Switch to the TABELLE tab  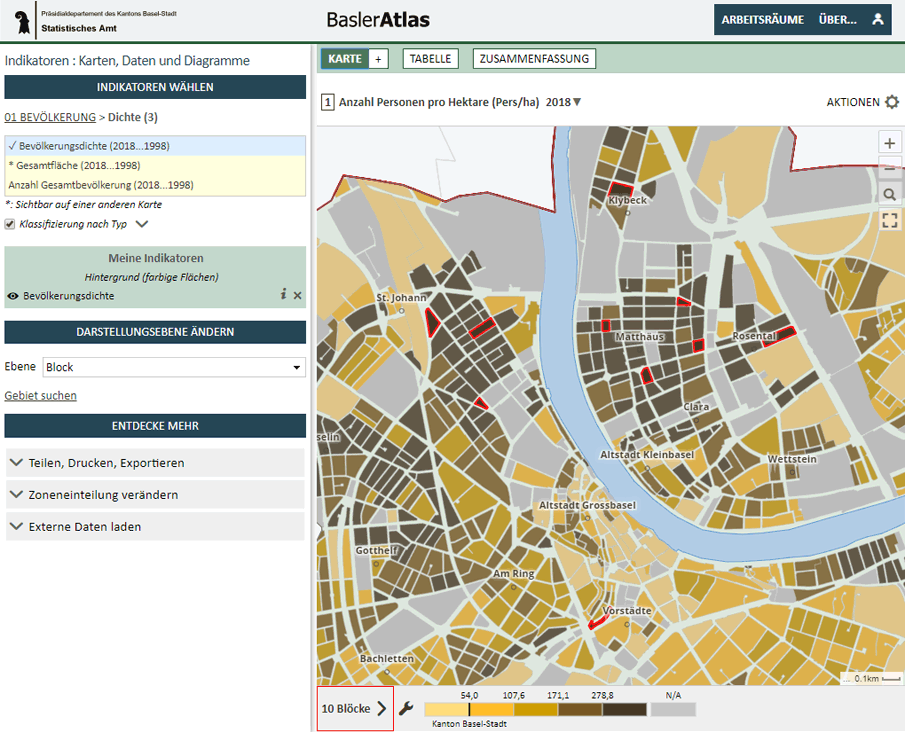pos(431,59)
